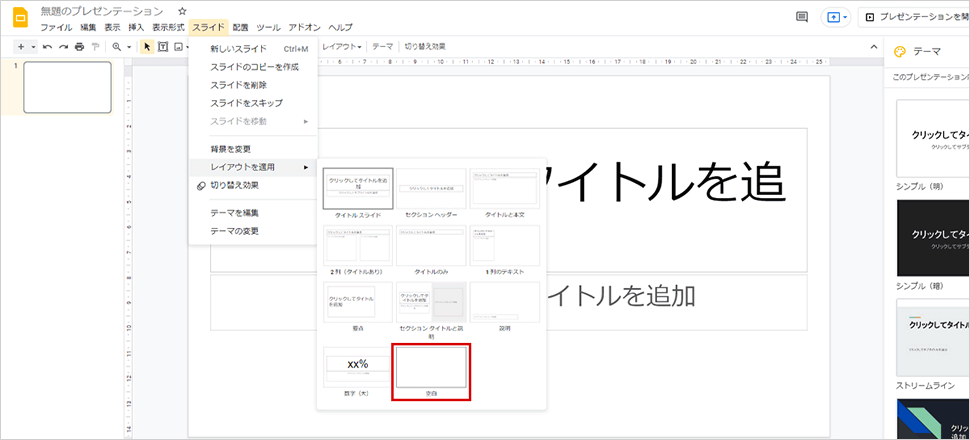
Task: Open the ヘルプ menu
Action: tap(340, 27)
